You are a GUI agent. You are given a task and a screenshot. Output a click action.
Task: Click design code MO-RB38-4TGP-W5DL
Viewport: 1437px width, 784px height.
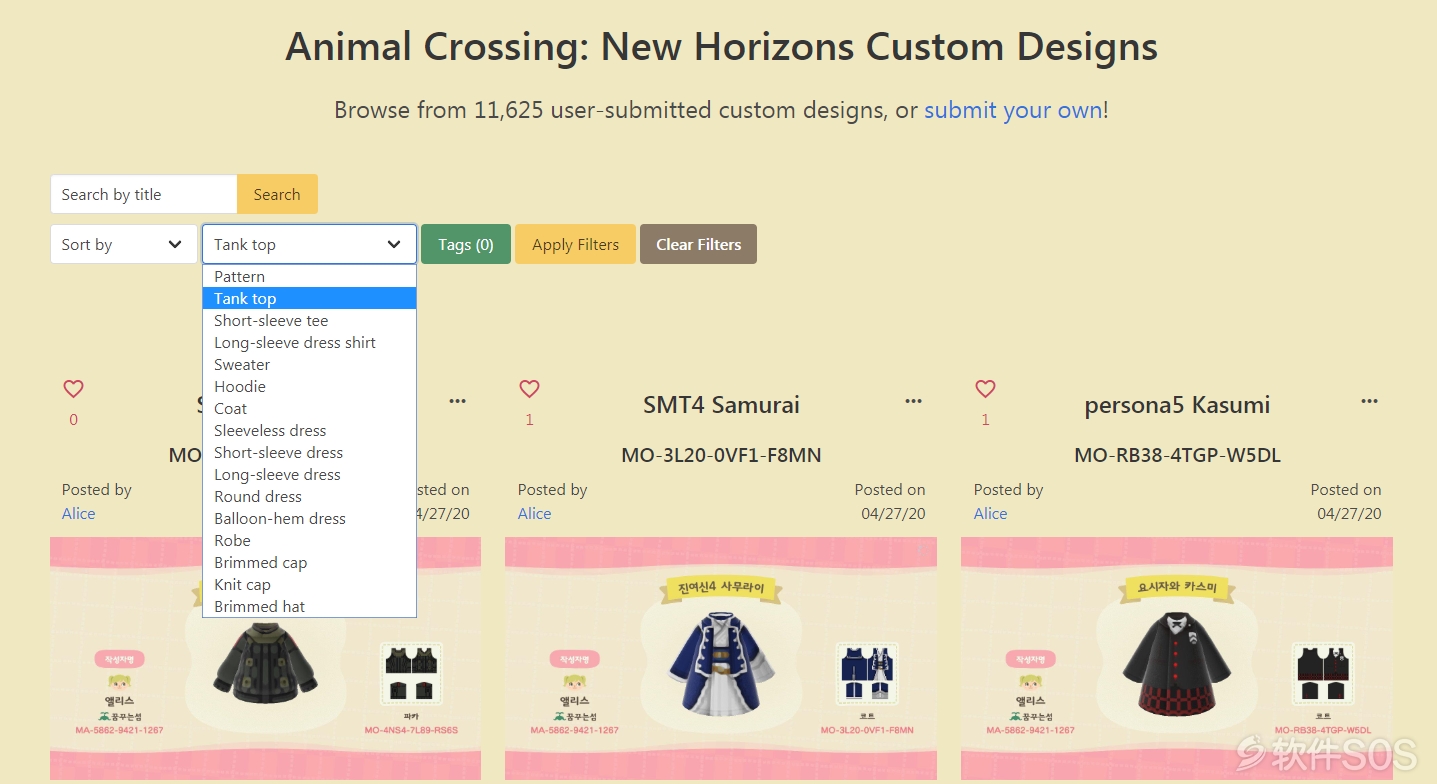click(1177, 455)
